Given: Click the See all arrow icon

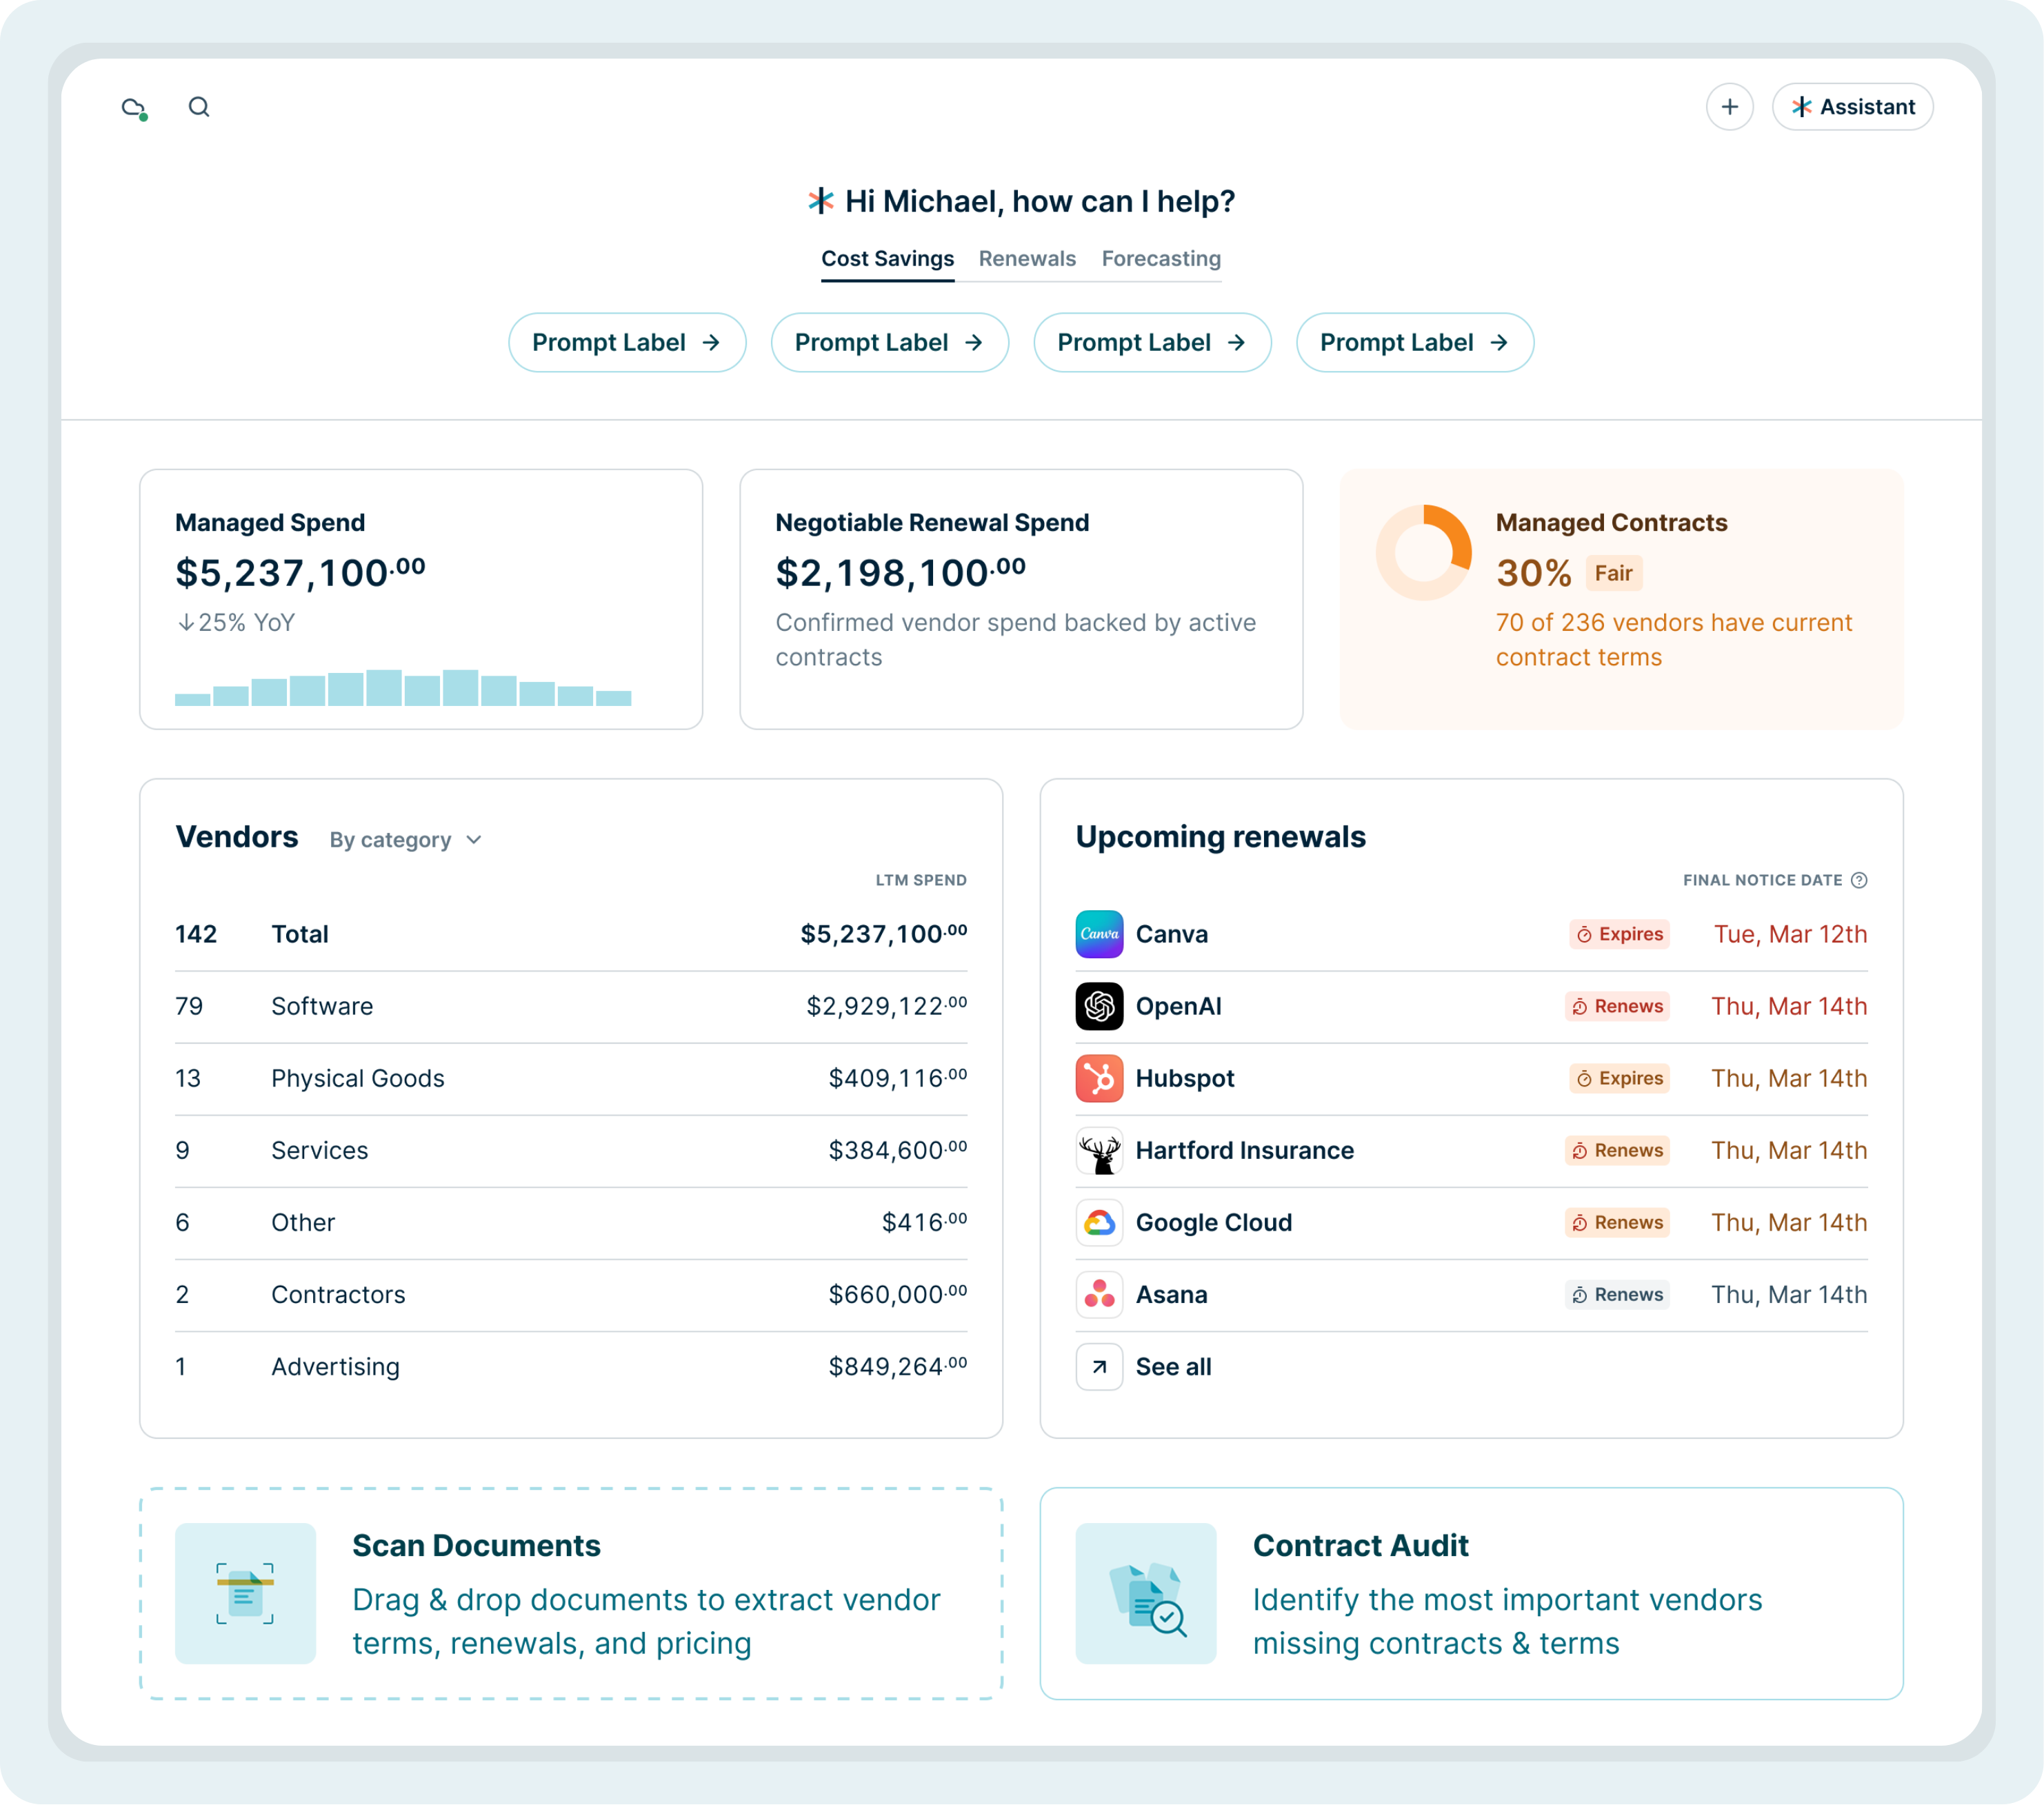Looking at the screenshot, I should (1099, 1366).
